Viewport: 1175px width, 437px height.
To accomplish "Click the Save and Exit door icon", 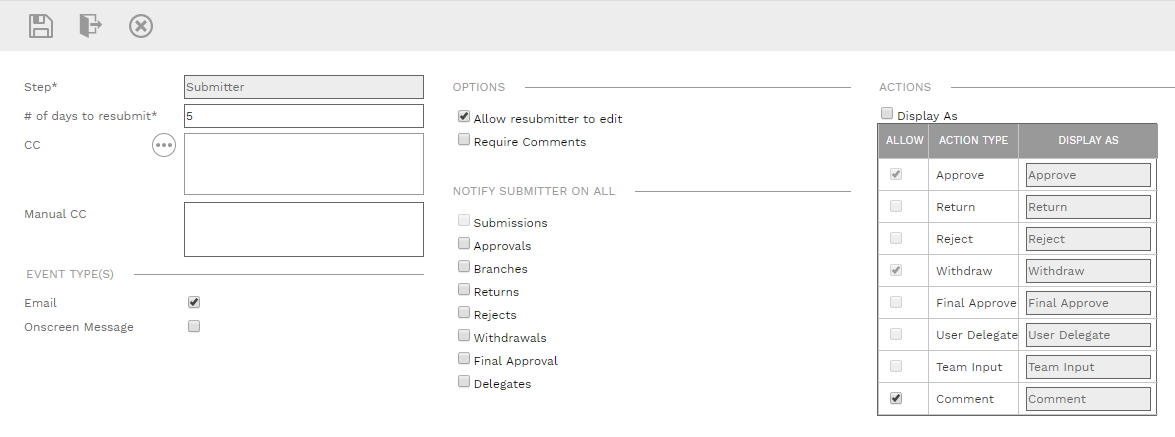I will point(91,26).
